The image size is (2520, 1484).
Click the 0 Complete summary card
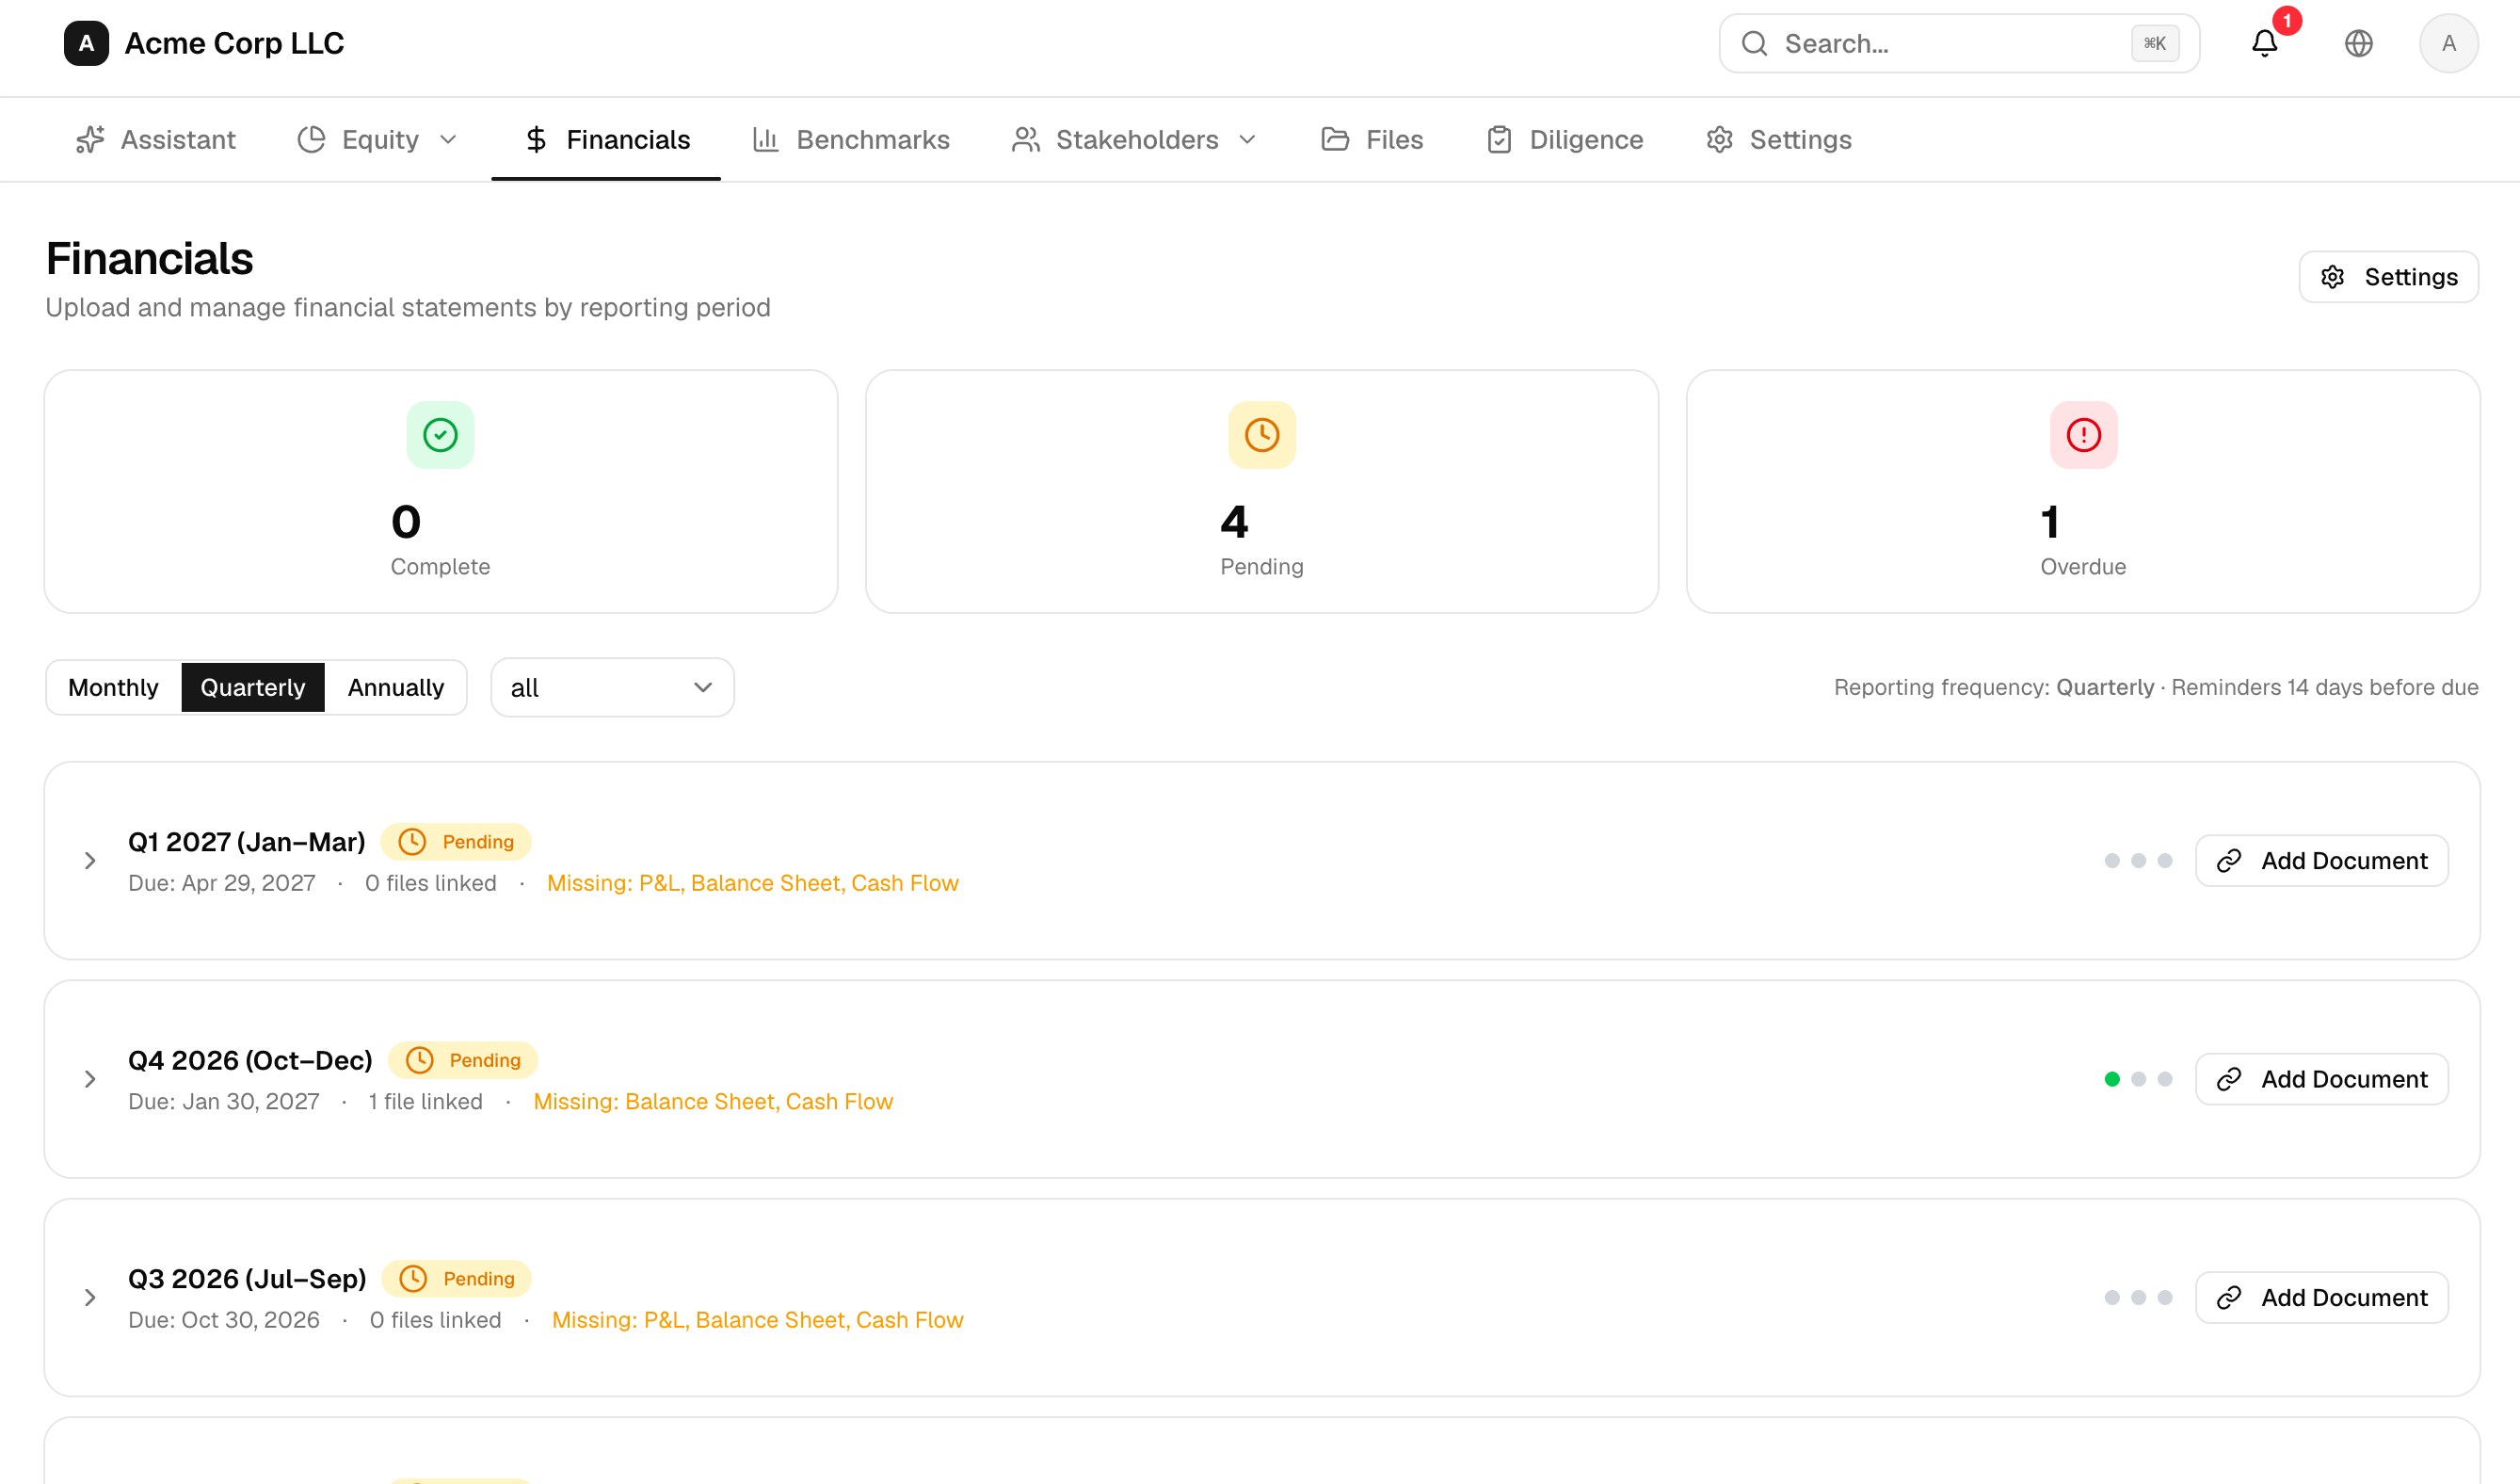(440, 491)
